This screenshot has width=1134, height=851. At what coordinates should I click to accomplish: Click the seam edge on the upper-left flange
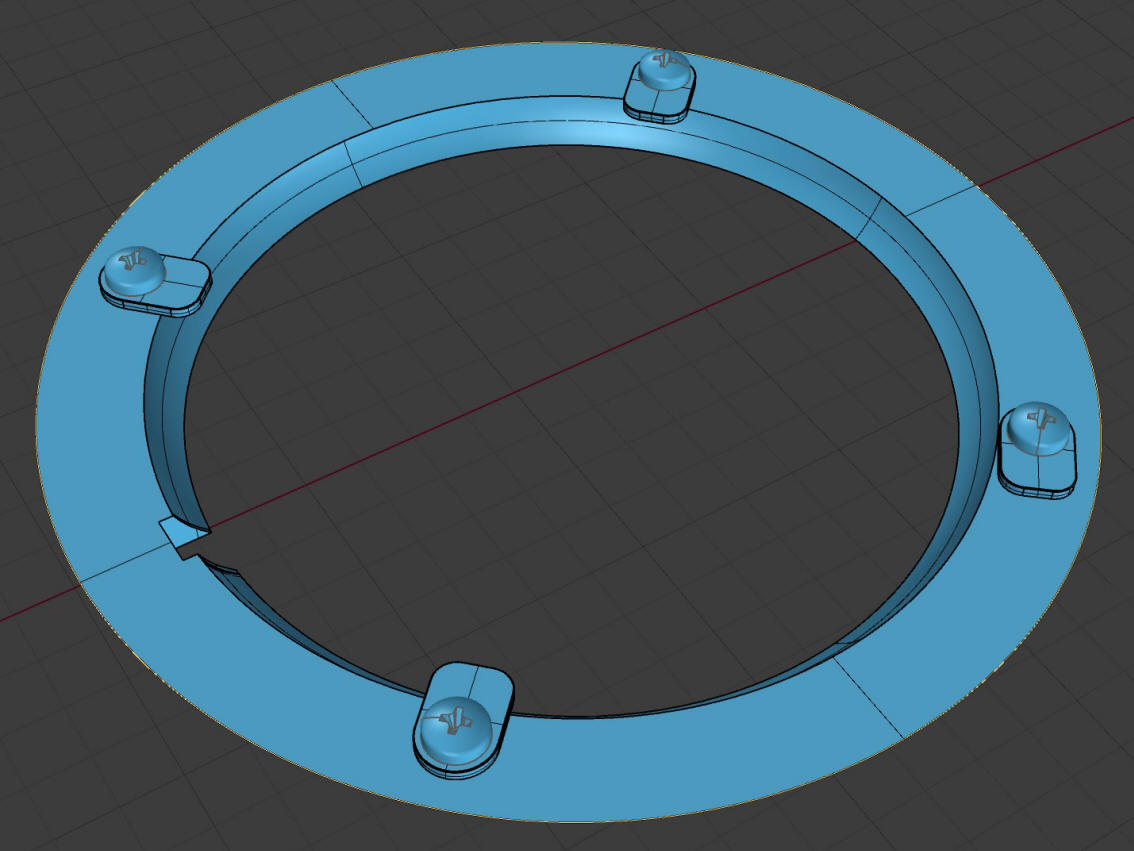click(351, 104)
